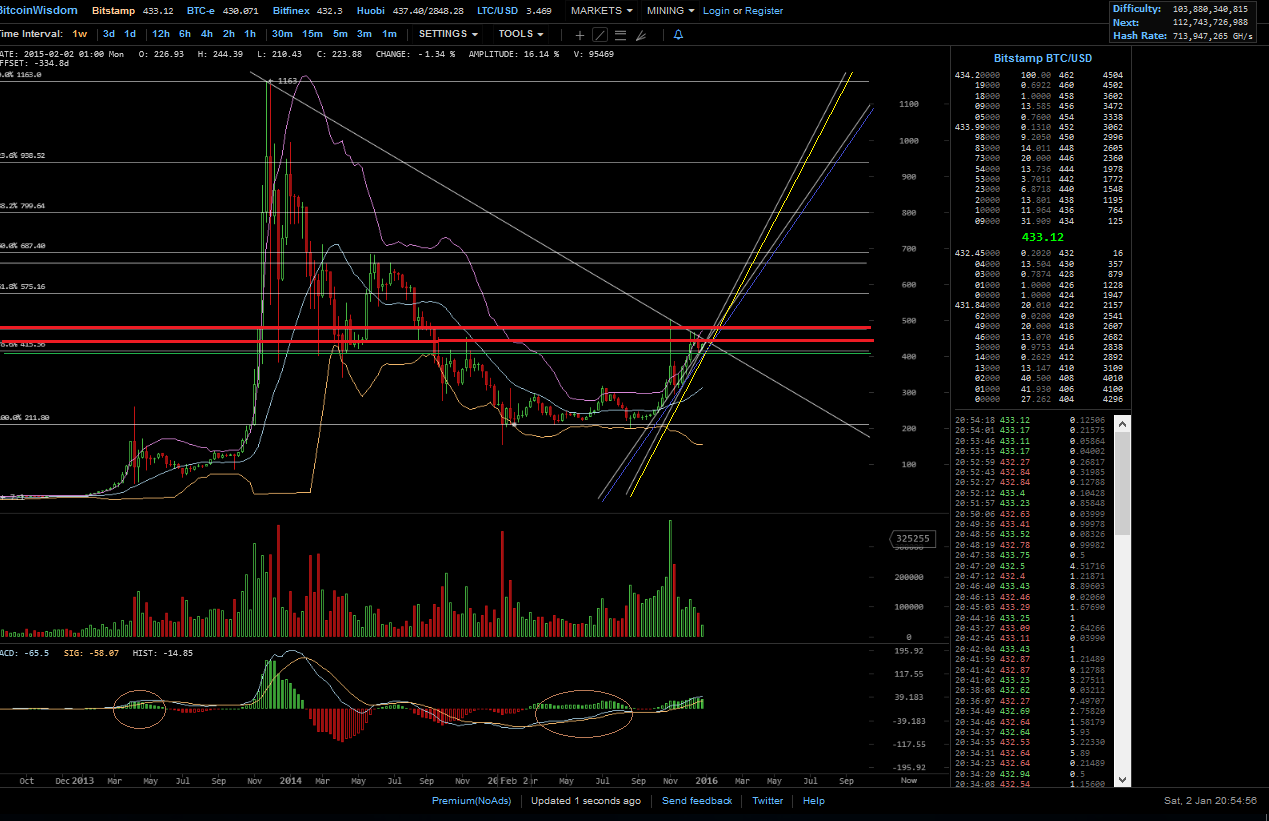Select the horizontal lines drawing tool
The width and height of the screenshot is (1269, 821).
620,35
